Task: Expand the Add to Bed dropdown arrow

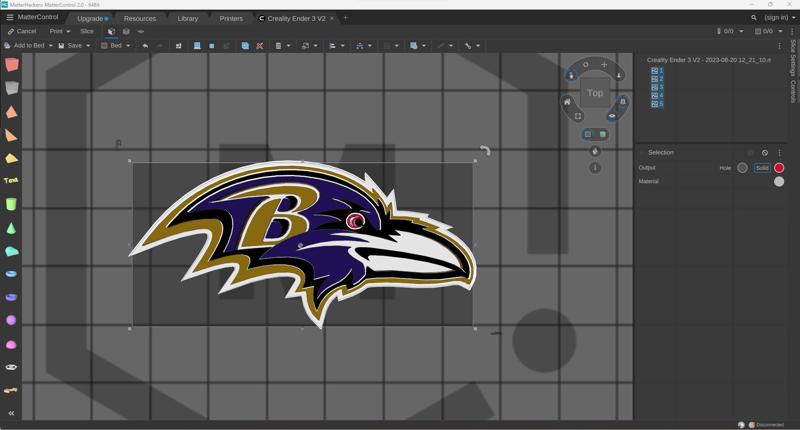Action: pyautogui.click(x=51, y=46)
